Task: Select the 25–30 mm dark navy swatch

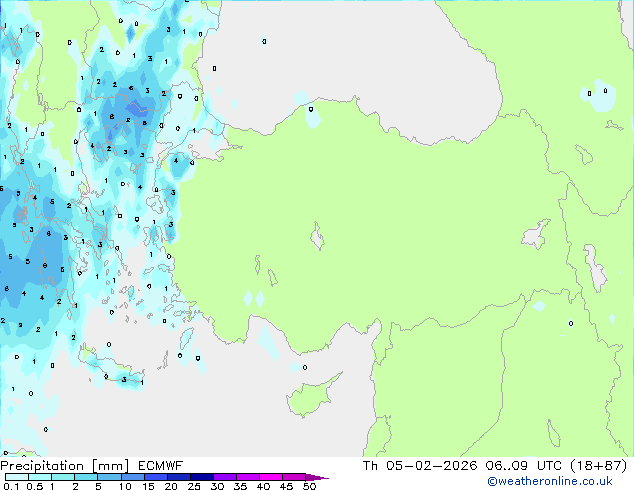Action: [201, 477]
